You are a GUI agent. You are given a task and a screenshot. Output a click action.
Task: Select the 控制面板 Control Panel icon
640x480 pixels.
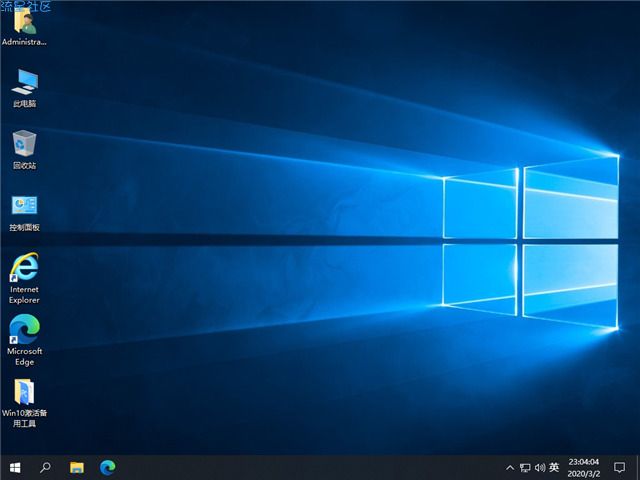(x=24, y=205)
